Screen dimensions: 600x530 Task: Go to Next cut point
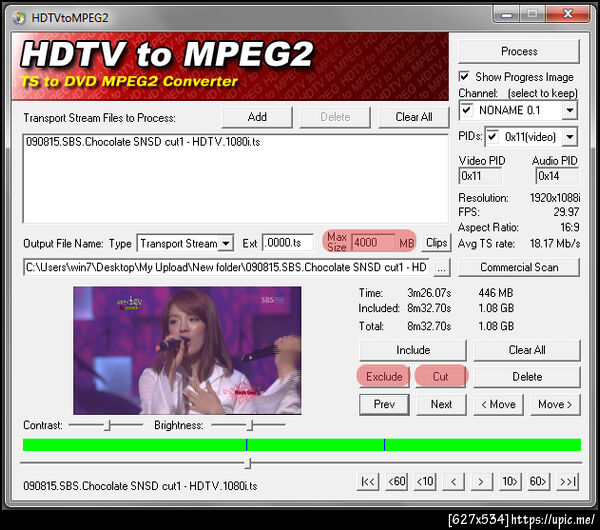coord(441,404)
